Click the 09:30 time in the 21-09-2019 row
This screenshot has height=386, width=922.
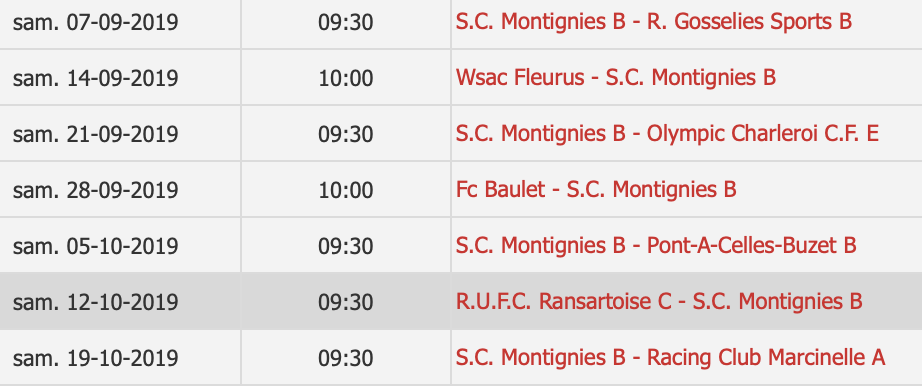[346, 135]
